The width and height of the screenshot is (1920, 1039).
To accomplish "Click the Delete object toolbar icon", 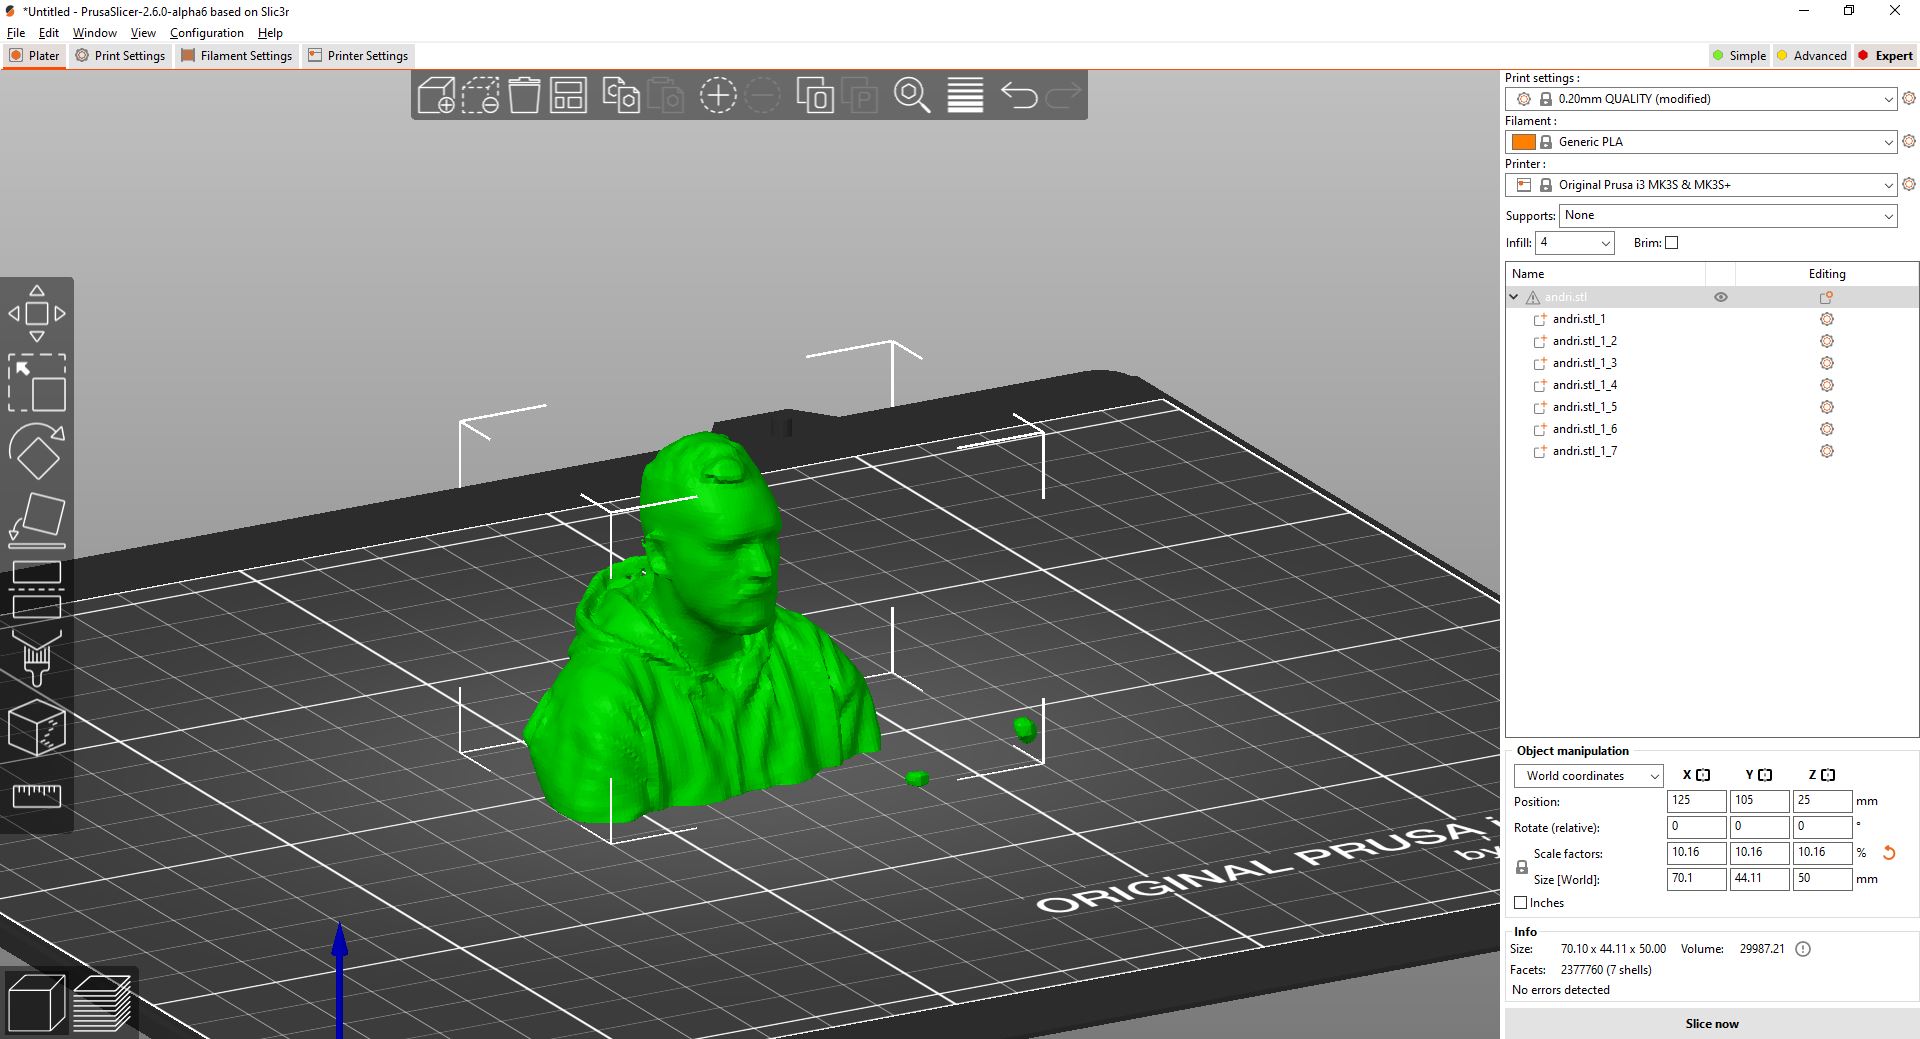I will [x=480, y=95].
